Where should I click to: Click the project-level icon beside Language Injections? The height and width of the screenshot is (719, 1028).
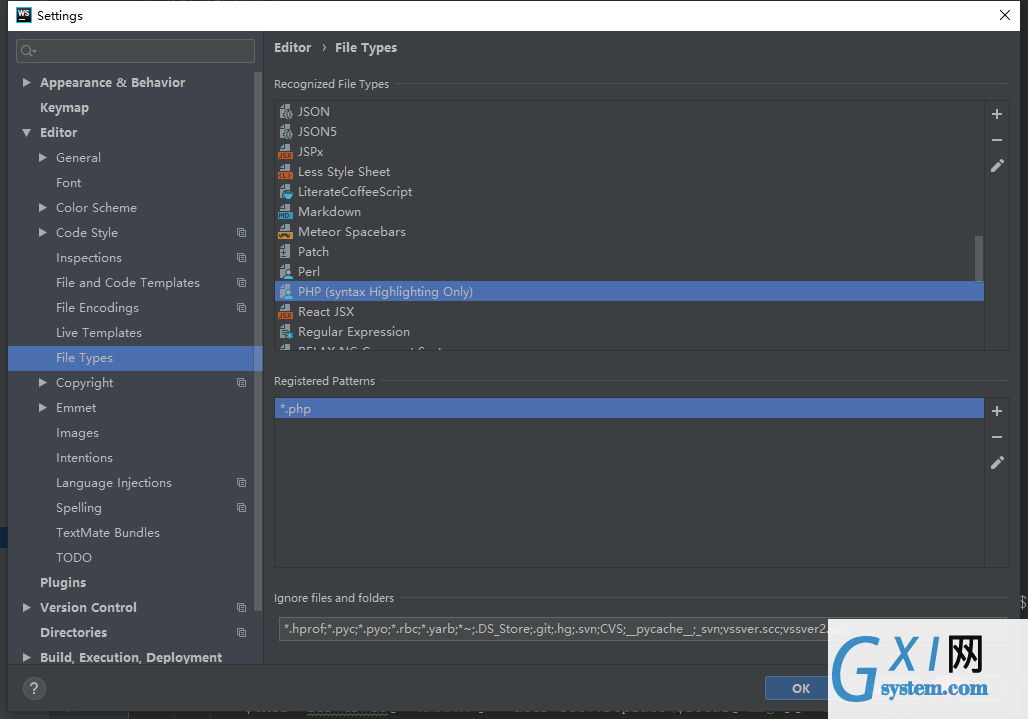[x=241, y=482]
